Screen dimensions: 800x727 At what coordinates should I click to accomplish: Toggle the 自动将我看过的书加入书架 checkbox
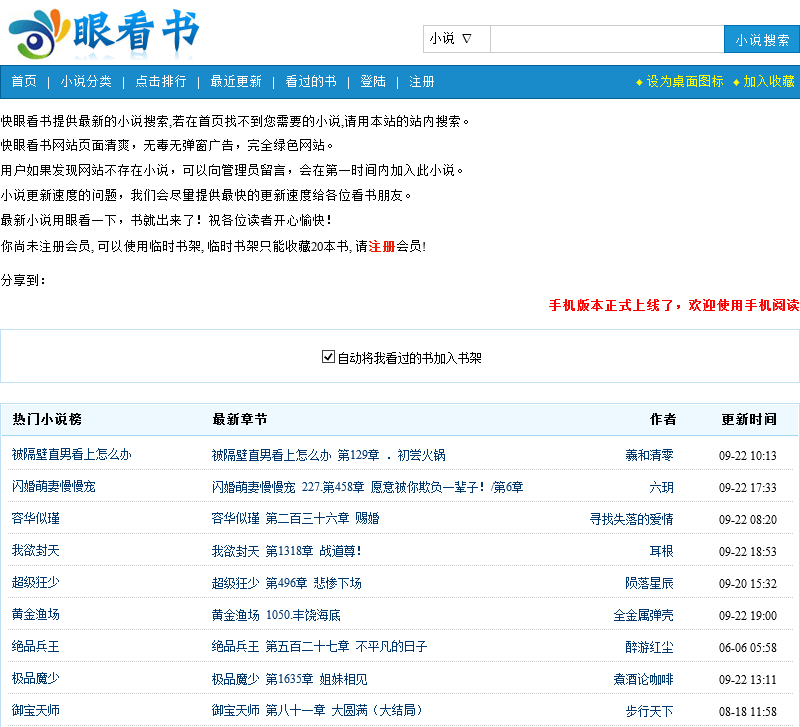[x=328, y=357]
